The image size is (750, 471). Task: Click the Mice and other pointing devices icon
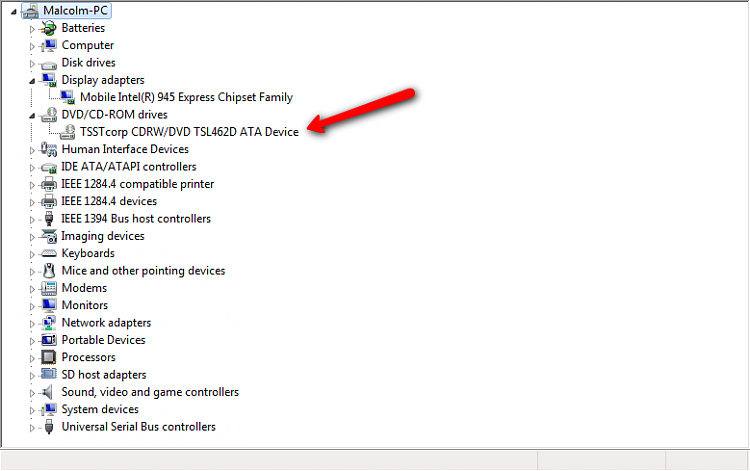tap(48, 271)
